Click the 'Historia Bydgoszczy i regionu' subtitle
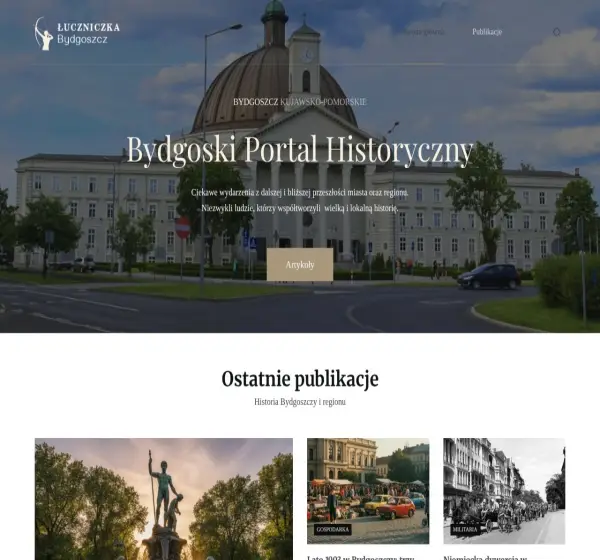Image resolution: width=600 pixels, height=560 pixels. click(x=300, y=402)
